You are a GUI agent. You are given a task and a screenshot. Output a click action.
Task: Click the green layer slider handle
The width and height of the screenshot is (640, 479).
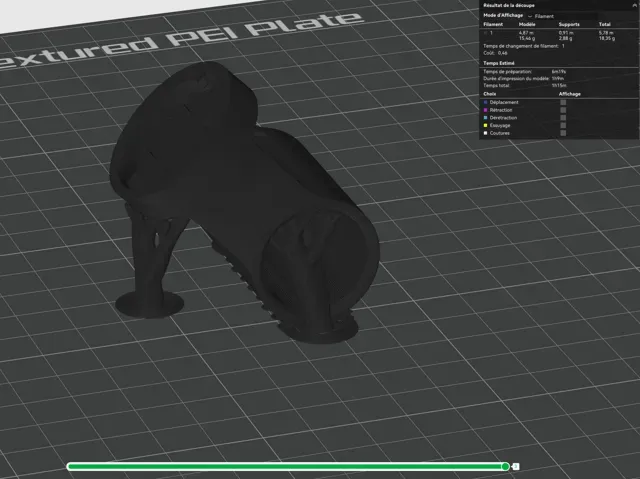pos(505,466)
